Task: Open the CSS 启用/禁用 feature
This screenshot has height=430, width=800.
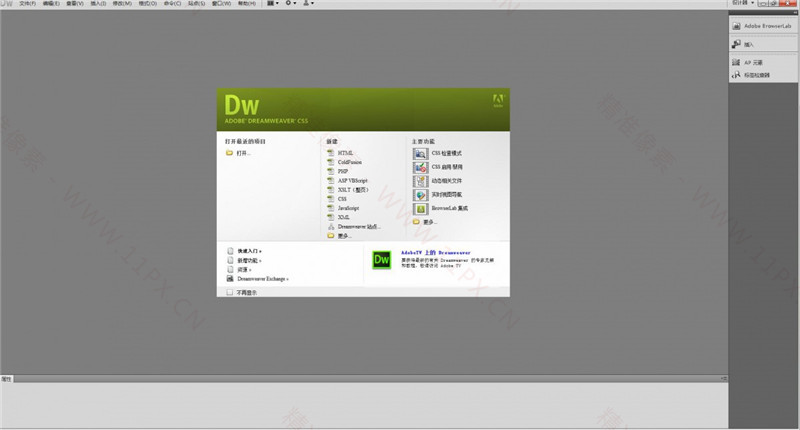Action: point(438,167)
